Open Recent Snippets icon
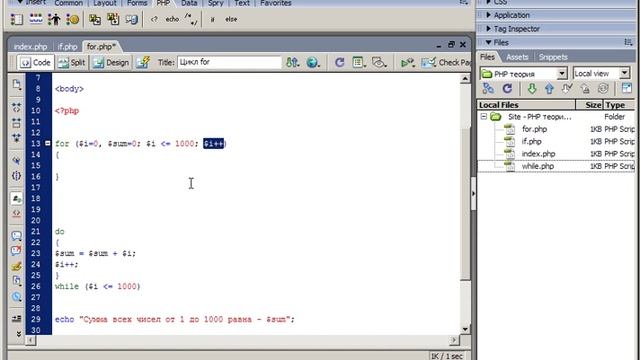Image resolution: width=640 pixels, height=360 pixels. (x=16, y=281)
